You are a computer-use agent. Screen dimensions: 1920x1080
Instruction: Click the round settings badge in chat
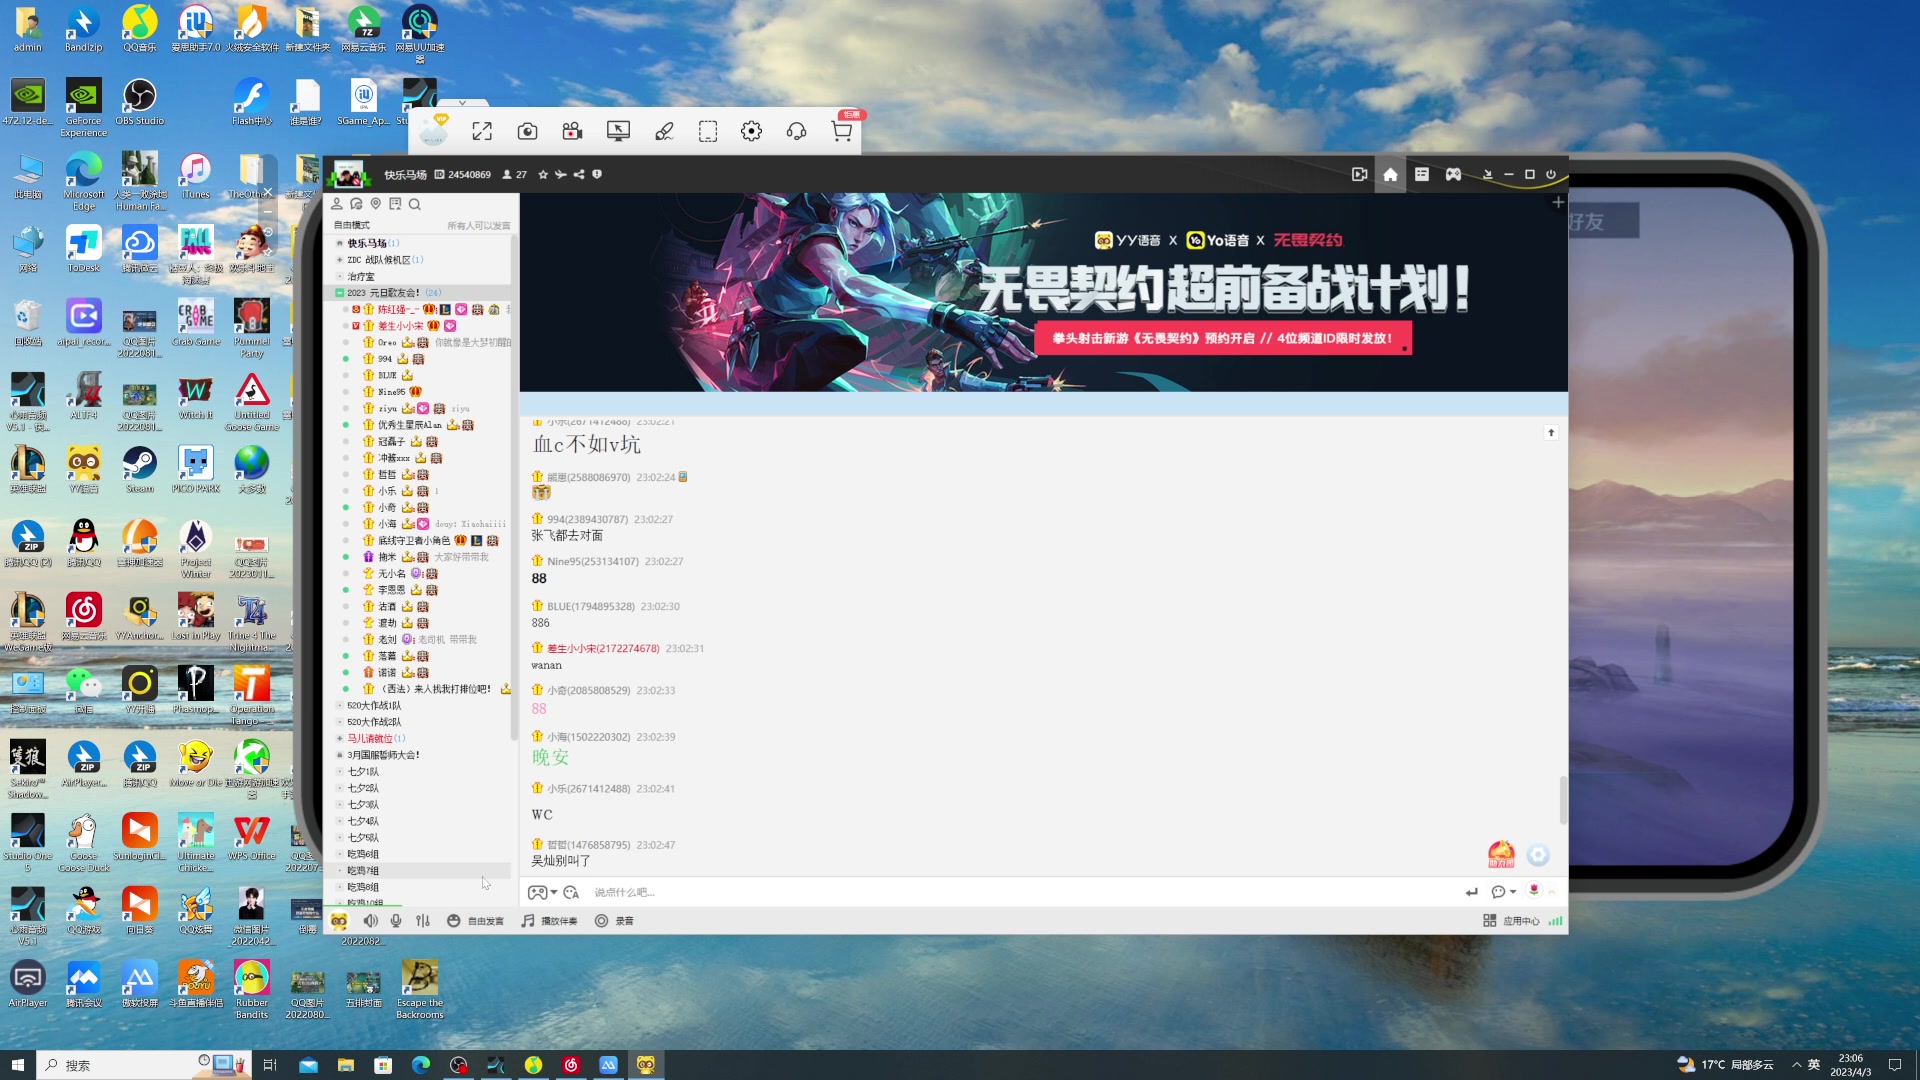(1538, 855)
